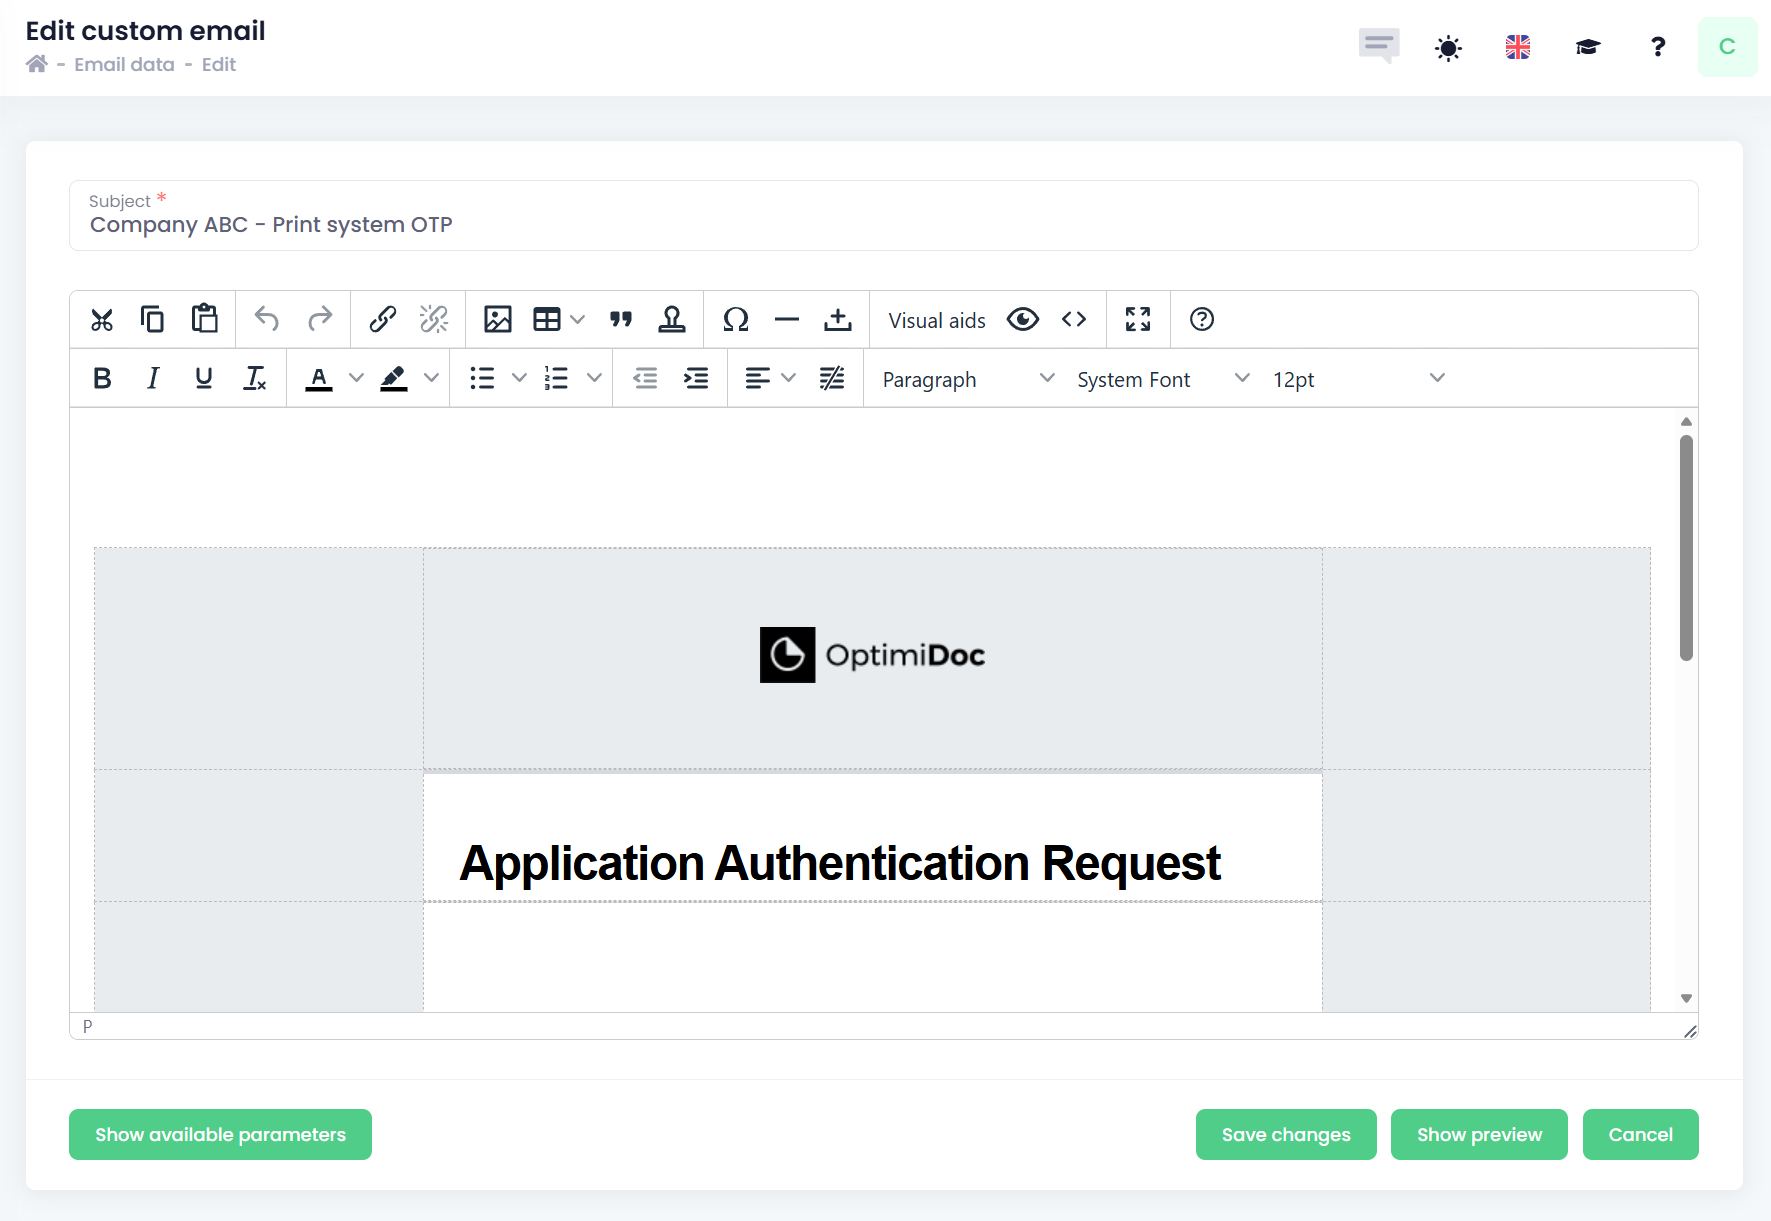Toggle the editor preview eye icon

click(x=1023, y=320)
